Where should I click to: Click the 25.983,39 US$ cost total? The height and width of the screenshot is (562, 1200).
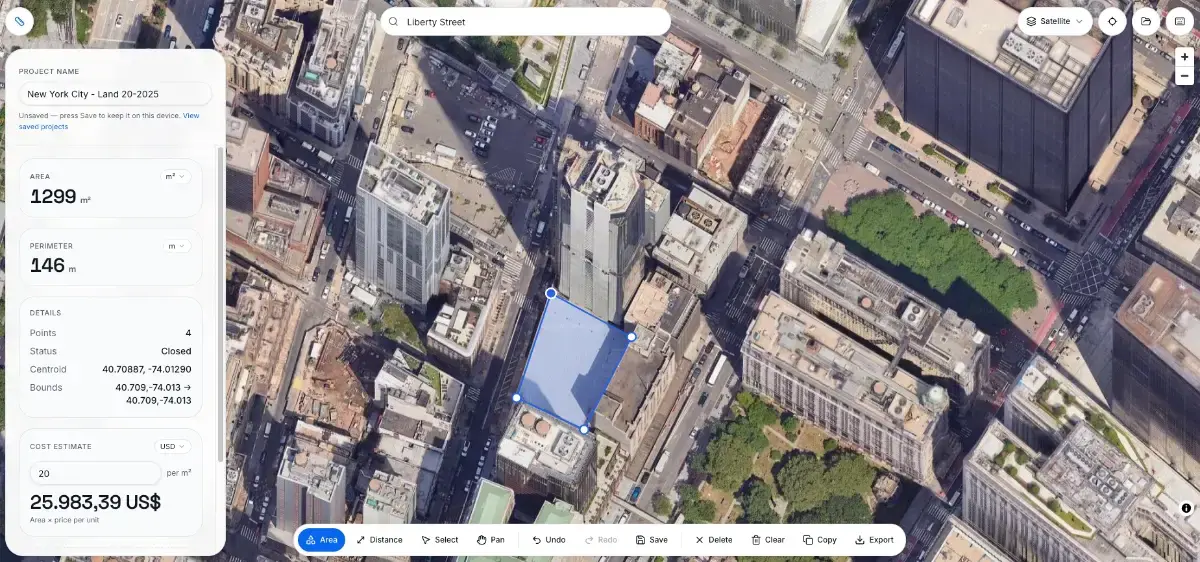[95, 503]
